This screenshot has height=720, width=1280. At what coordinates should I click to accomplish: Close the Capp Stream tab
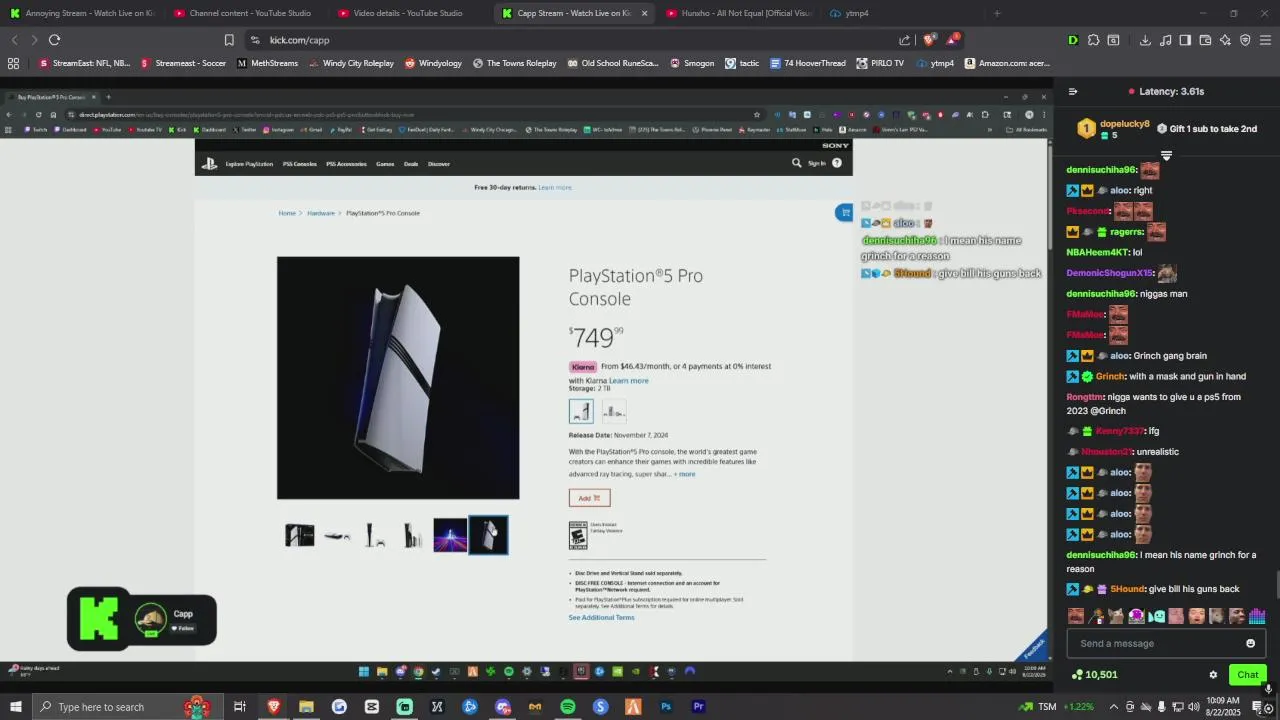tap(644, 13)
